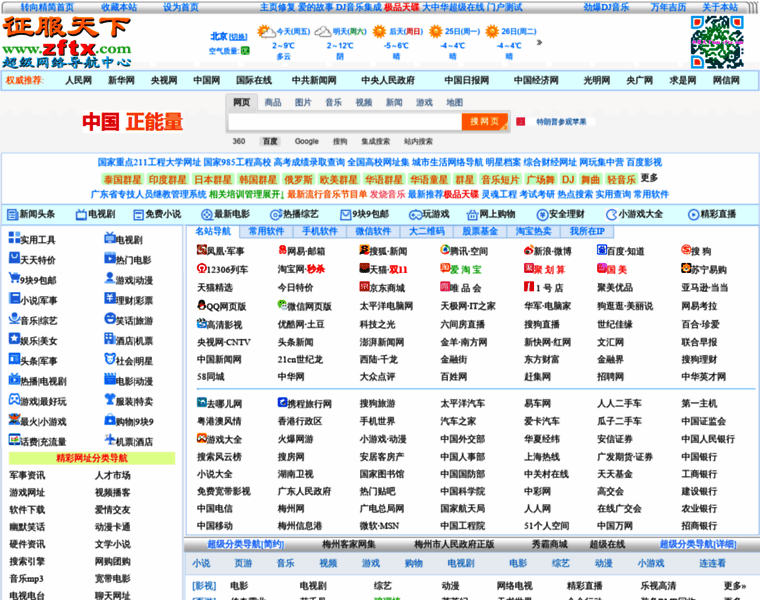Click 设为首页 at the top
The width and height of the screenshot is (760, 600).
[180, 7]
